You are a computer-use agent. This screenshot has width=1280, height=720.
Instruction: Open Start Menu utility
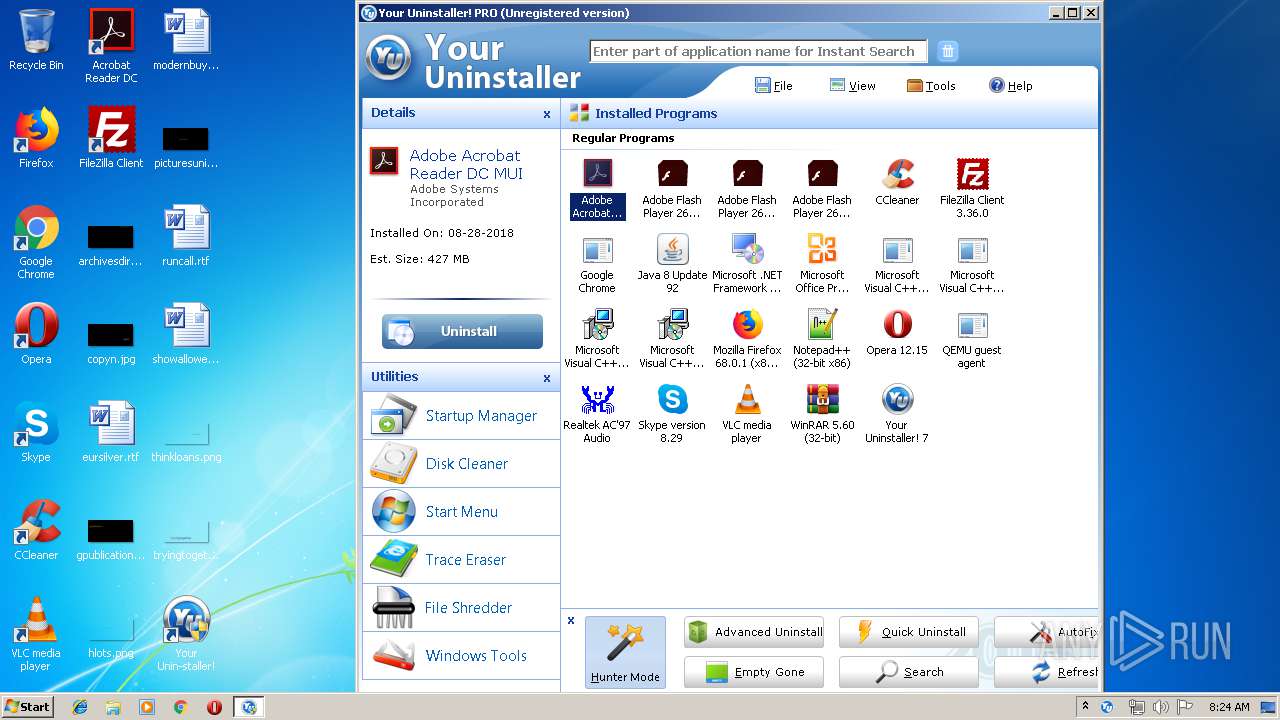(x=461, y=511)
